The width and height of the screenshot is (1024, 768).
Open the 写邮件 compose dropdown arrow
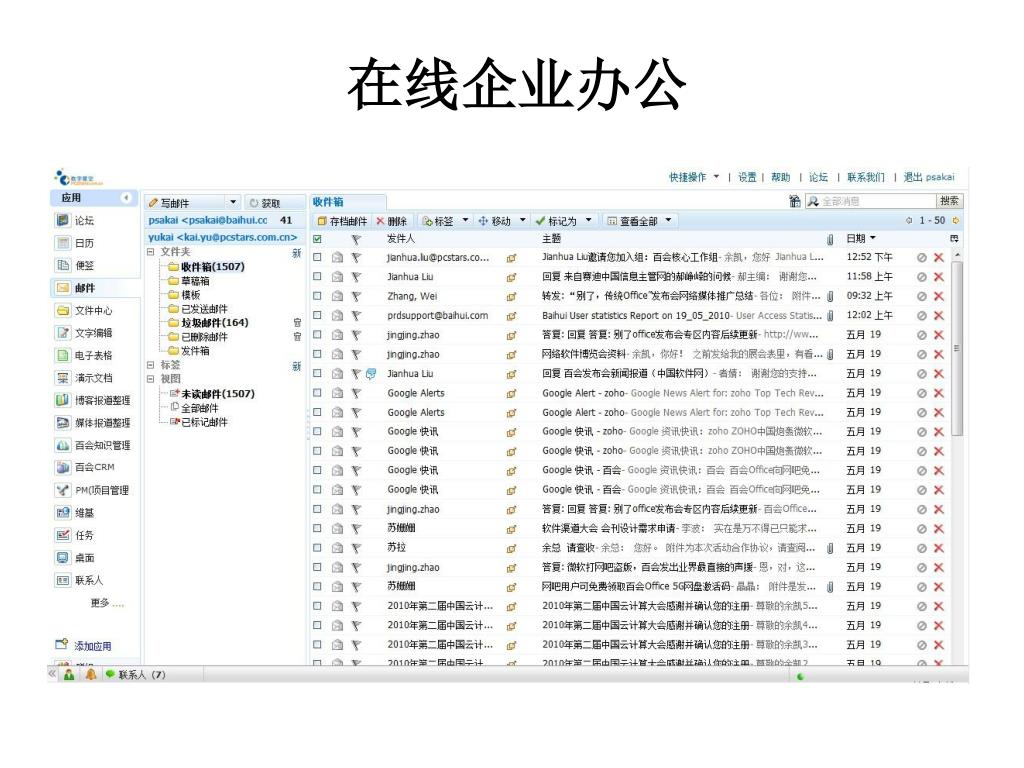click(233, 202)
